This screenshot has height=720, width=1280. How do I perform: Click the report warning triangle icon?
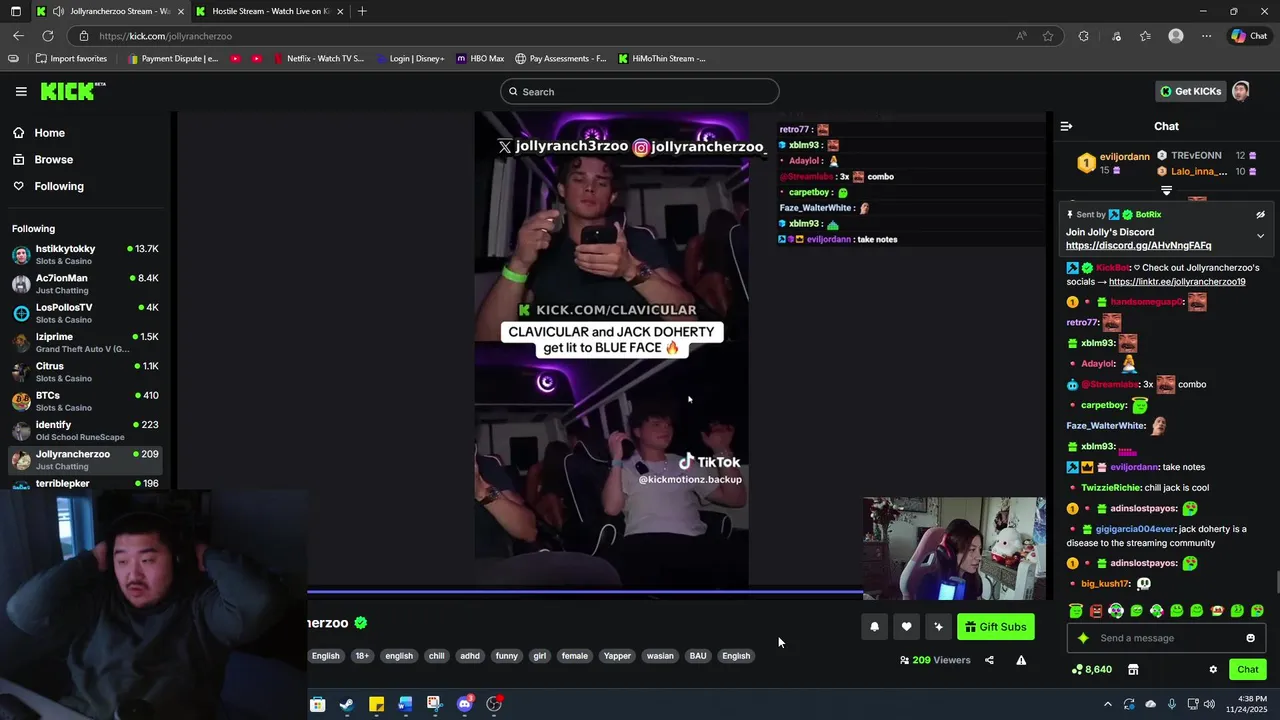point(1021,660)
